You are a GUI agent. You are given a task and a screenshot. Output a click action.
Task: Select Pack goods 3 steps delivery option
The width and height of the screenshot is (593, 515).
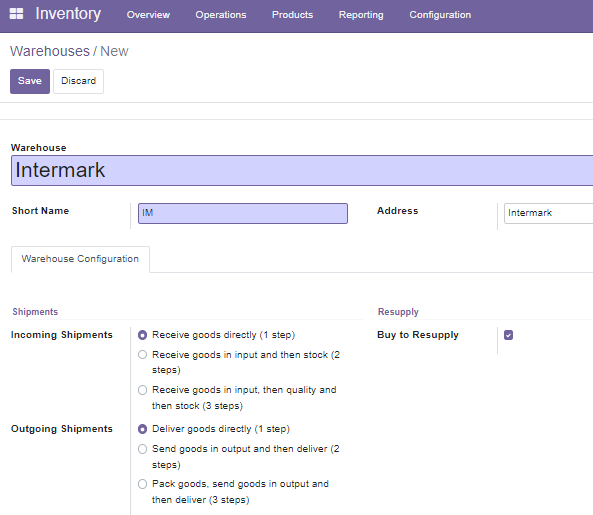(142, 484)
